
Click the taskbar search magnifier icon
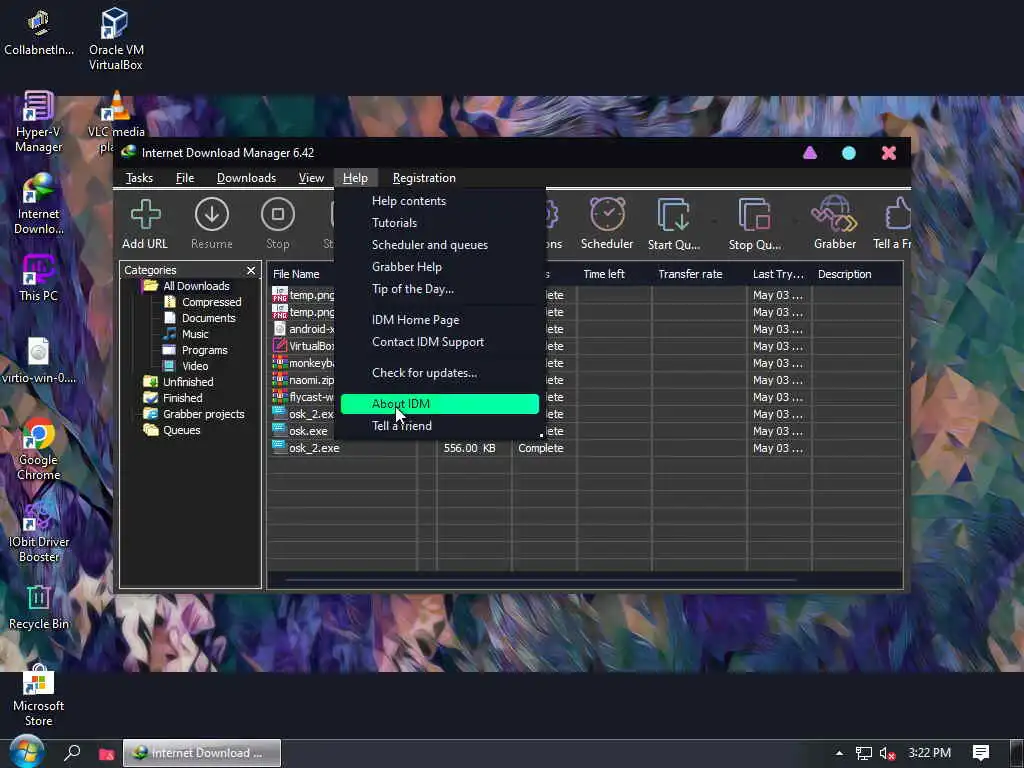click(72, 753)
